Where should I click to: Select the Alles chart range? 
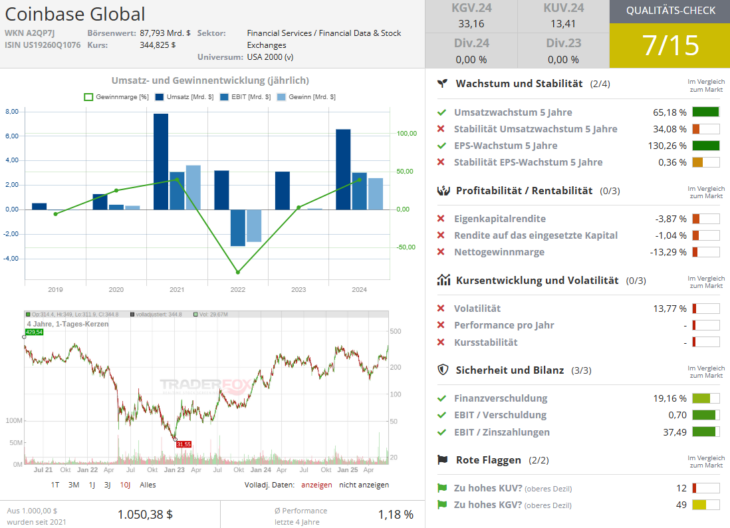pyautogui.click(x=148, y=485)
